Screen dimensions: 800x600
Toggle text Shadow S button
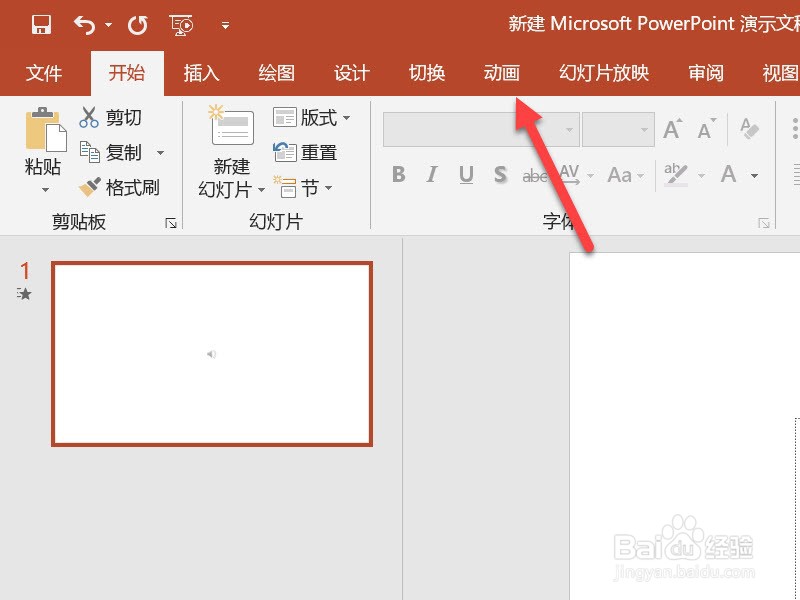click(501, 174)
